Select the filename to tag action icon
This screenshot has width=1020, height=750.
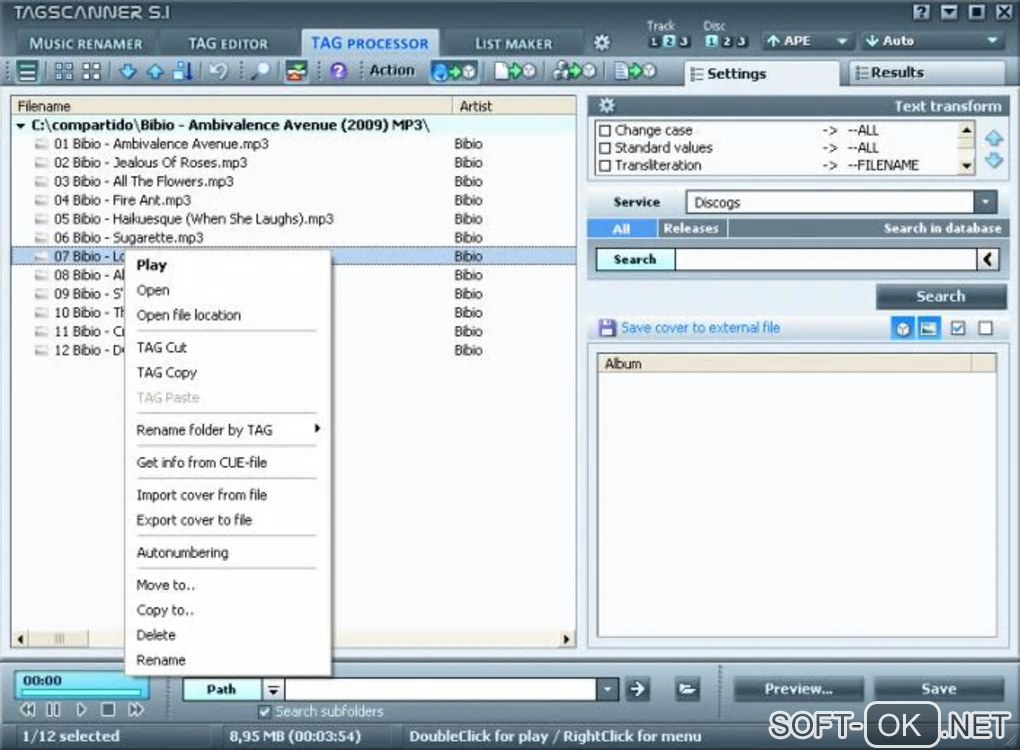pos(515,71)
